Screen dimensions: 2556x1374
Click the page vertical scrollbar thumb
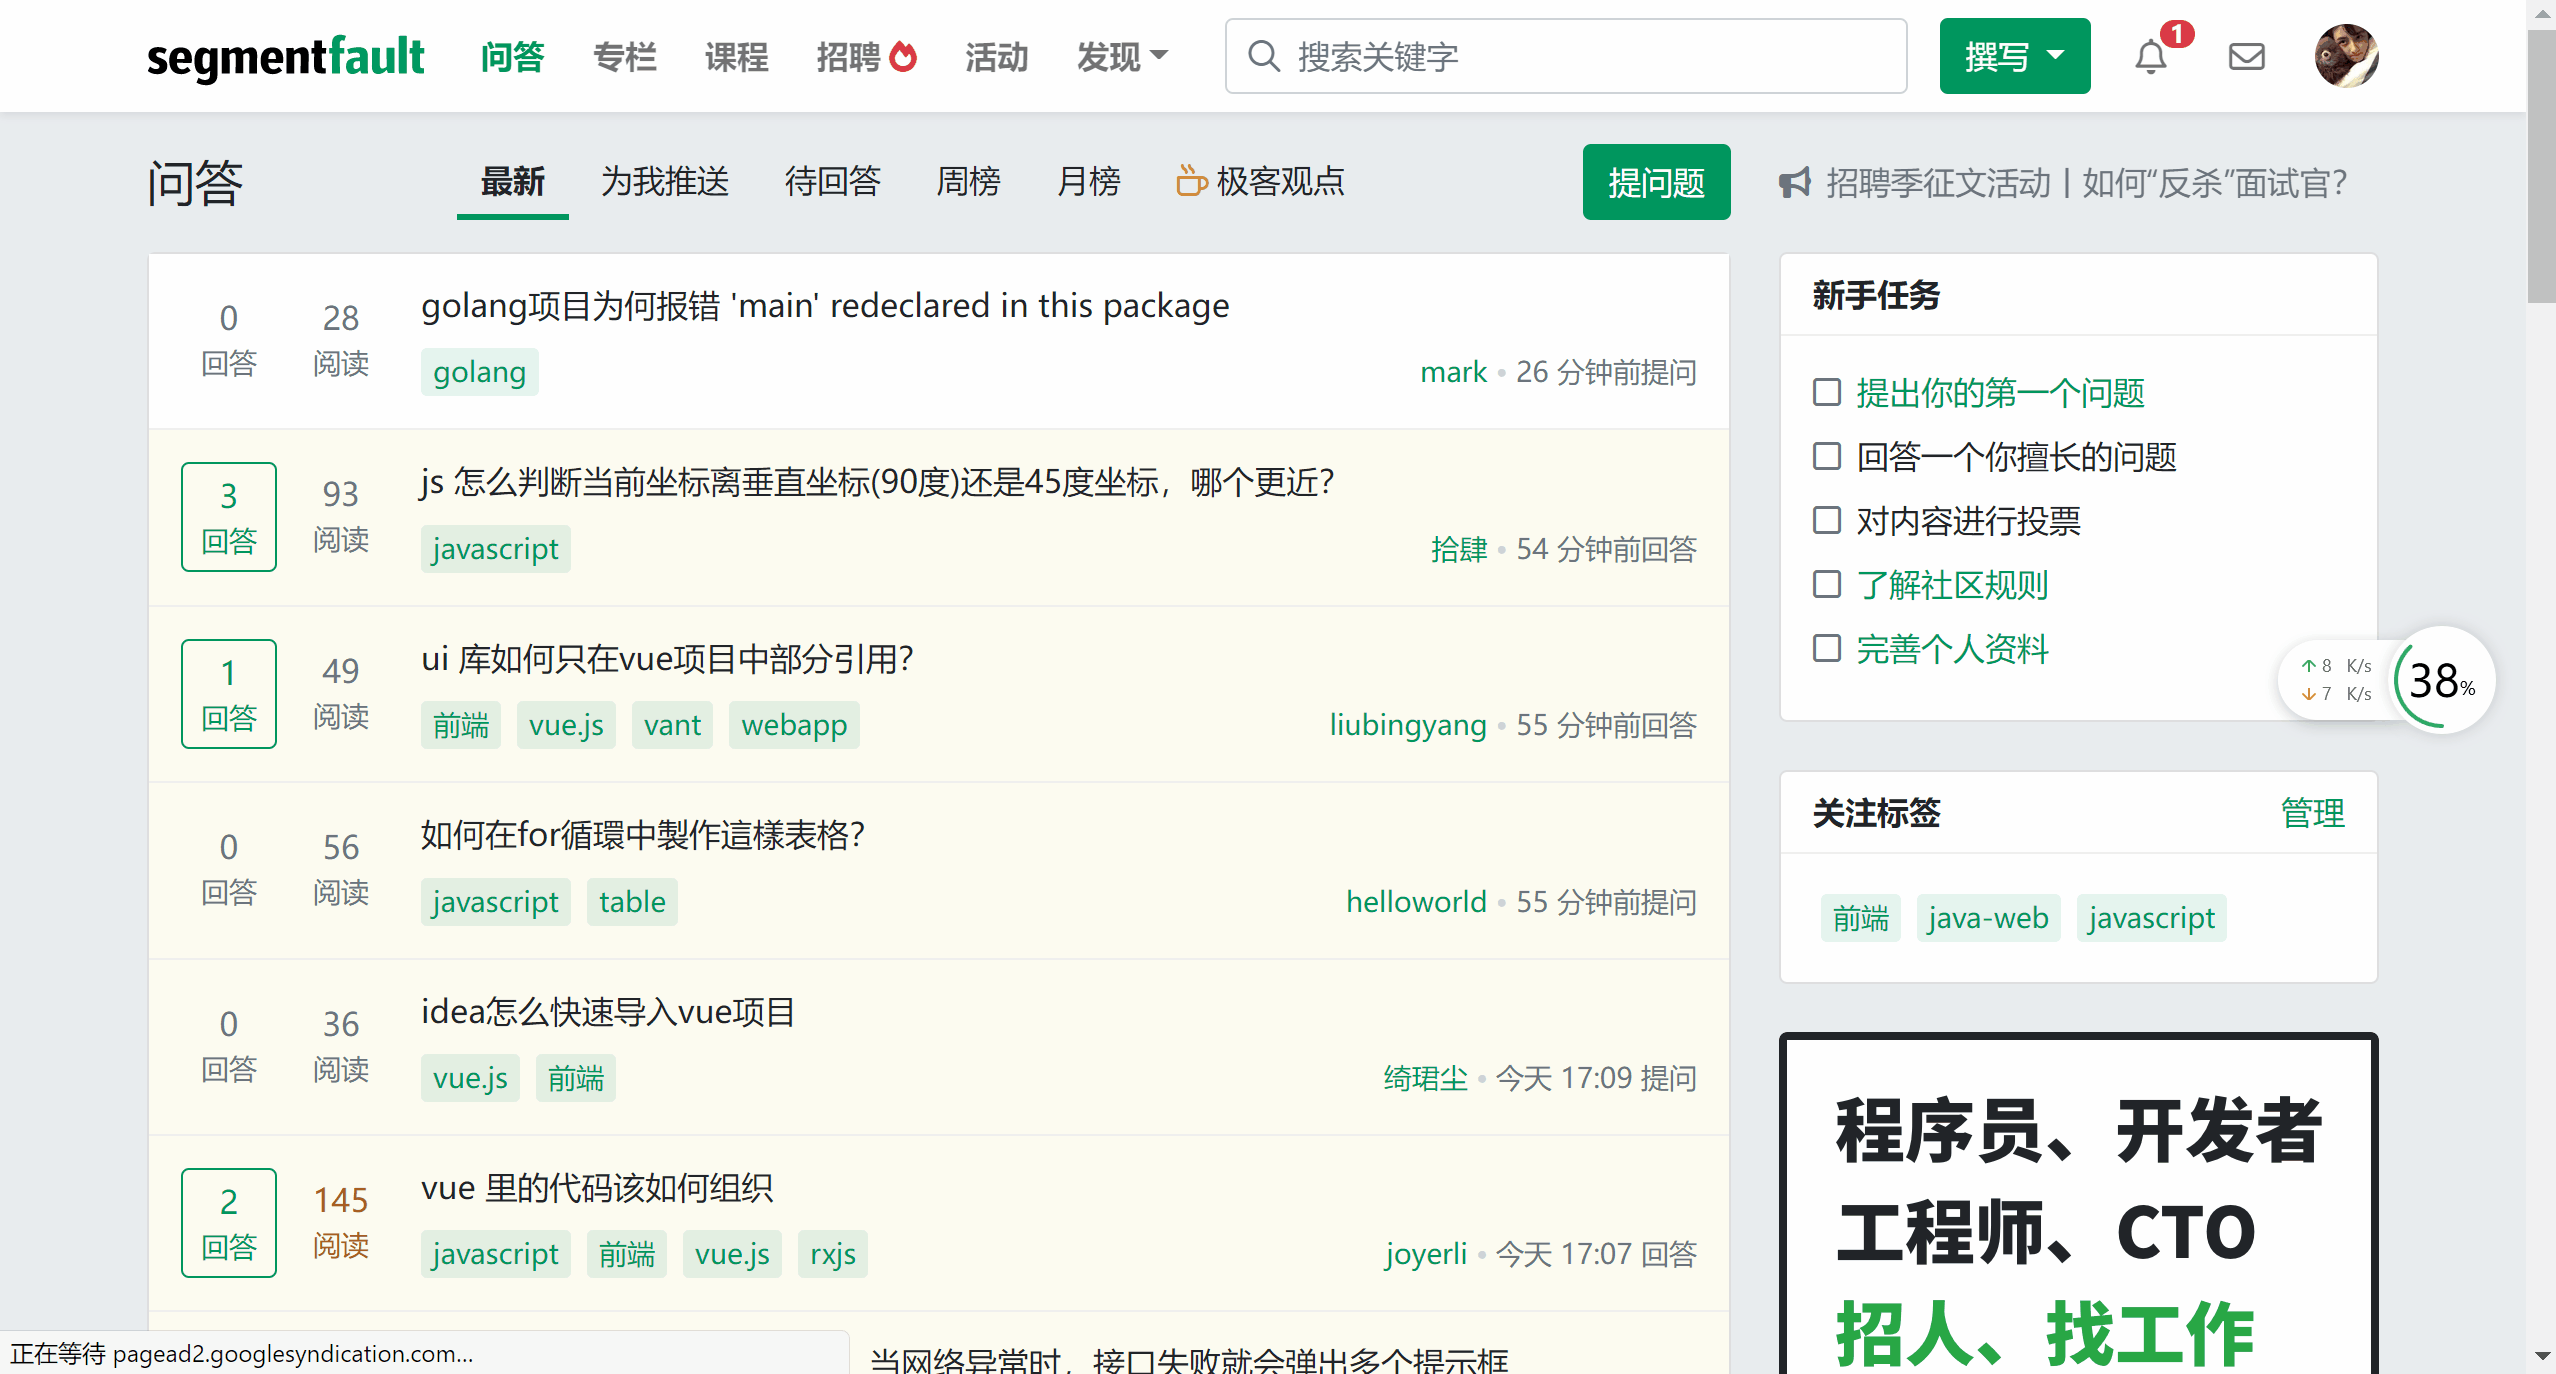[2541, 165]
